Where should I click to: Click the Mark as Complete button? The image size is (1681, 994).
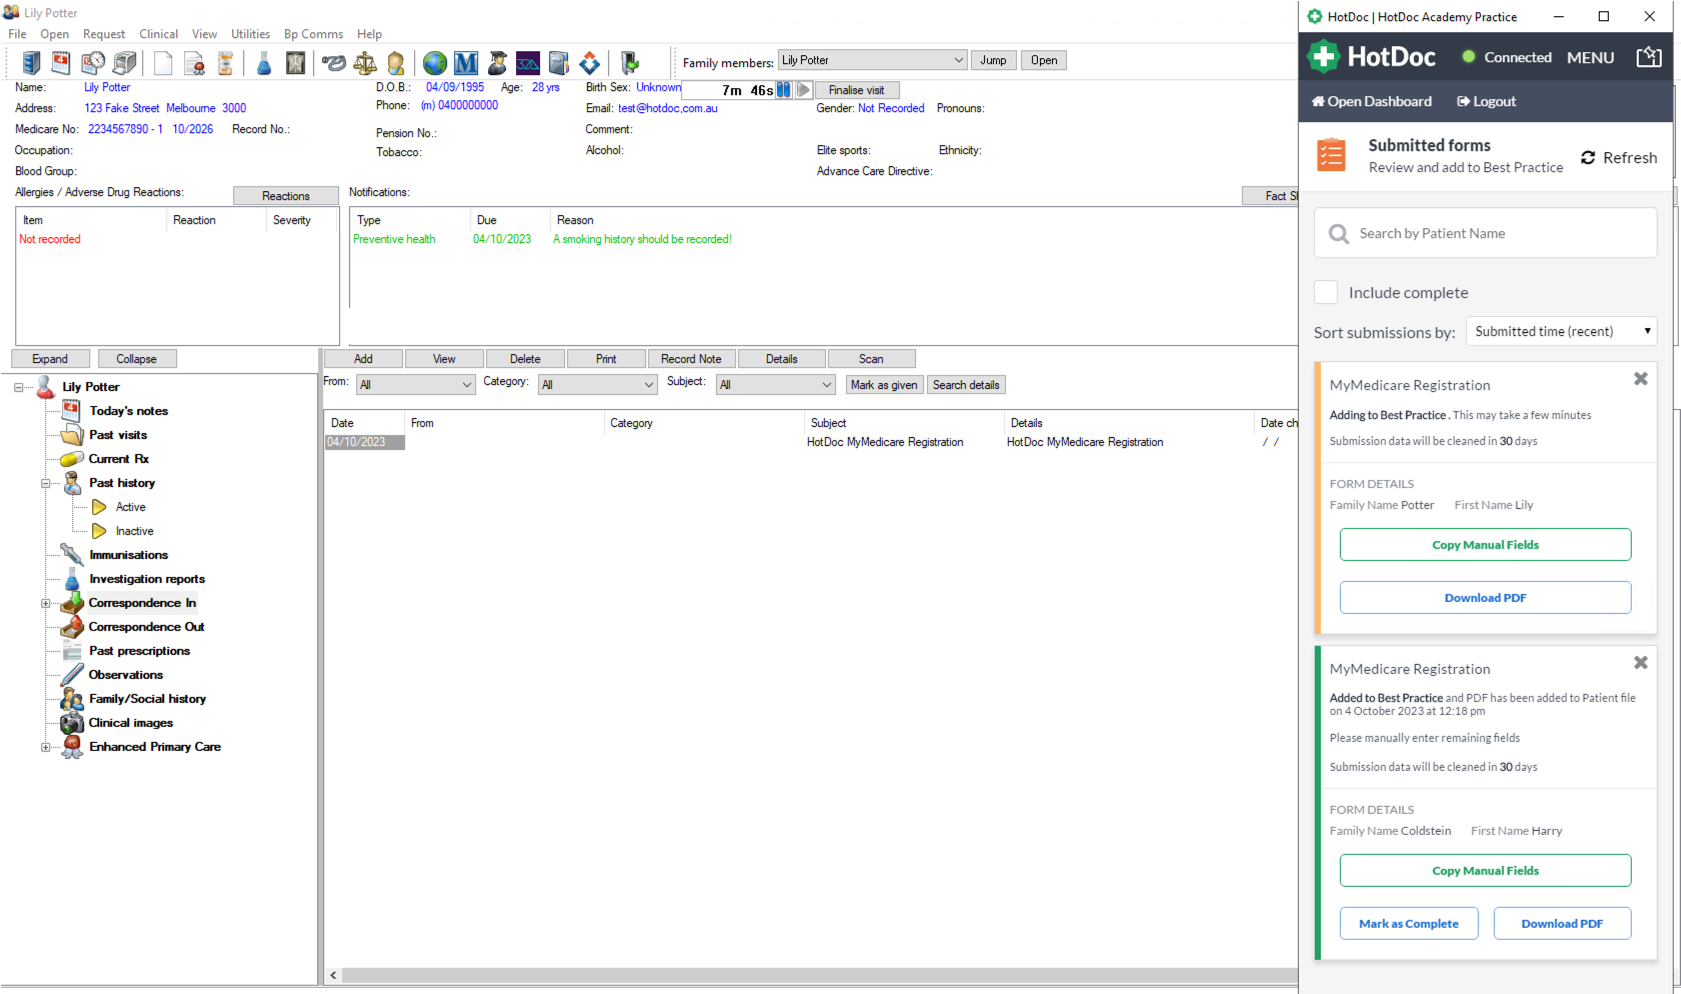tap(1408, 923)
